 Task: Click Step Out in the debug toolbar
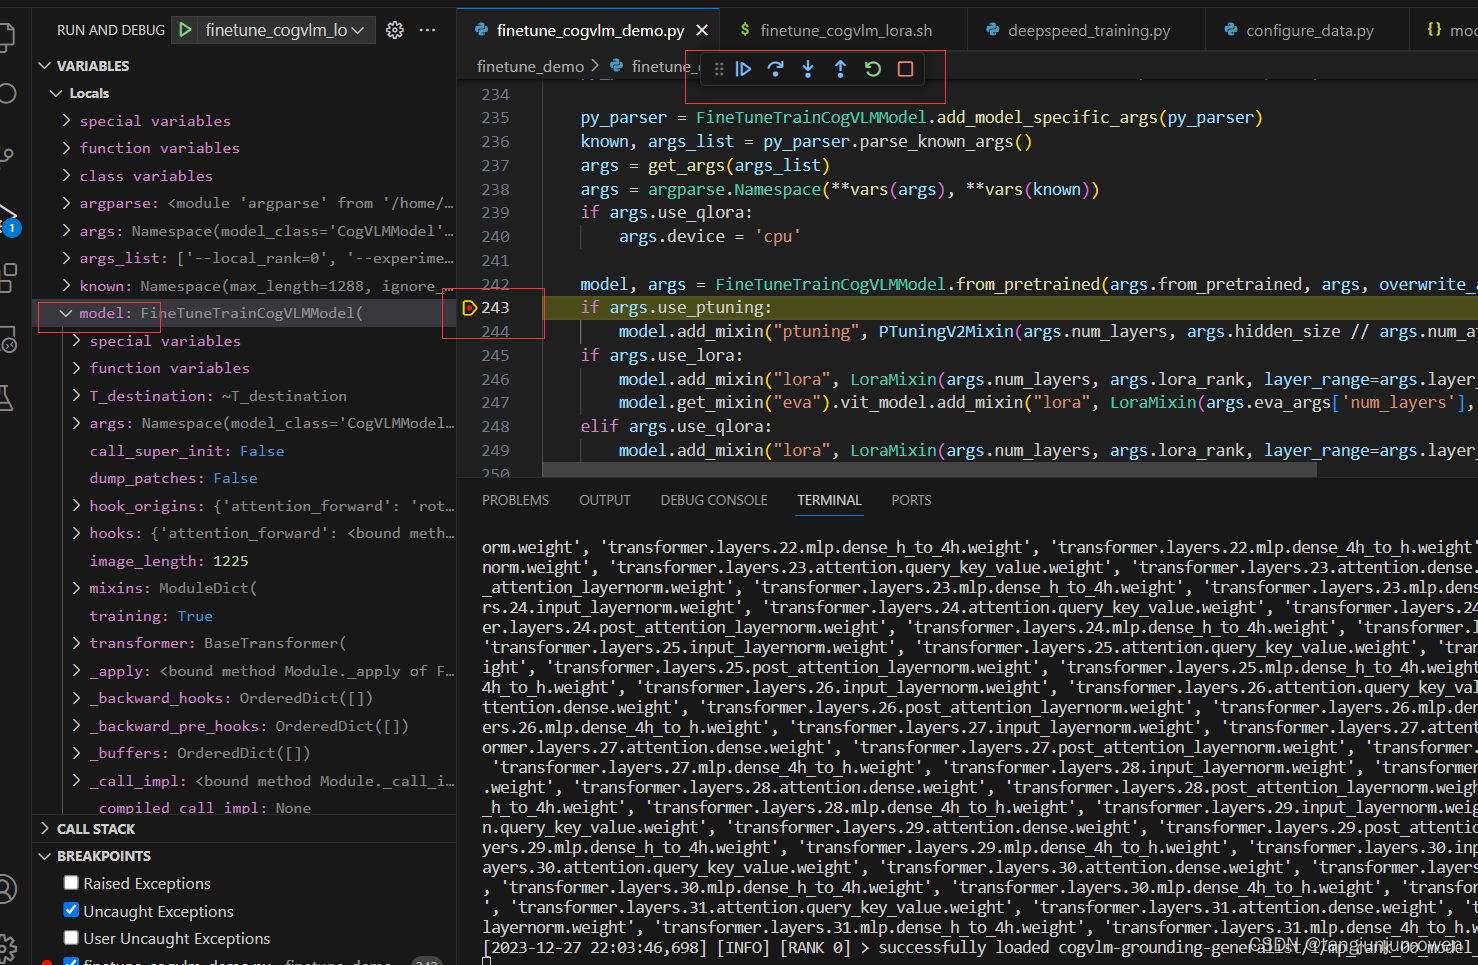(840, 69)
